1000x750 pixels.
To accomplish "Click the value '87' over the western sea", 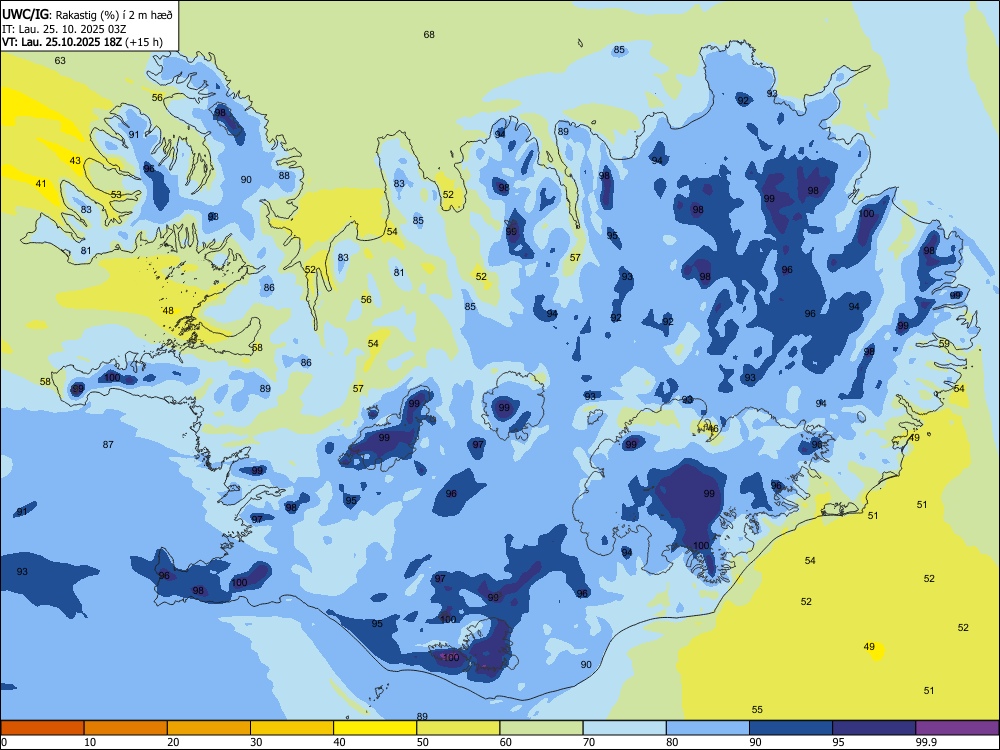I will point(108,445).
